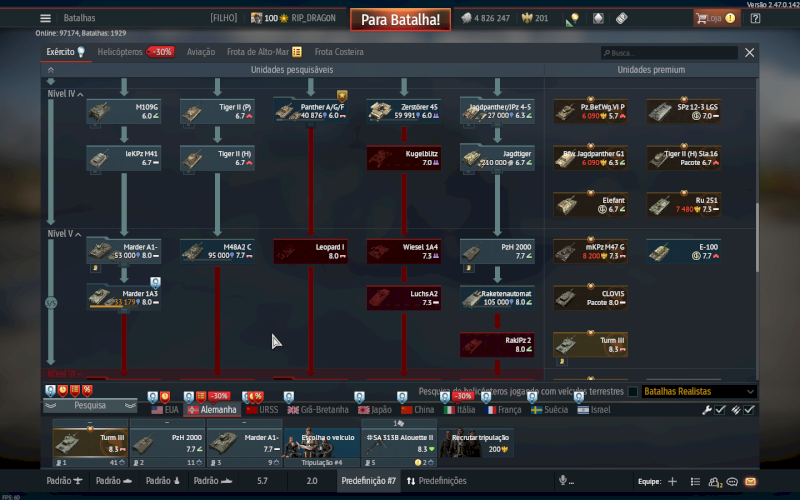
Task: Select the Jagdtiger vehicle in tree
Action: point(495,157)
